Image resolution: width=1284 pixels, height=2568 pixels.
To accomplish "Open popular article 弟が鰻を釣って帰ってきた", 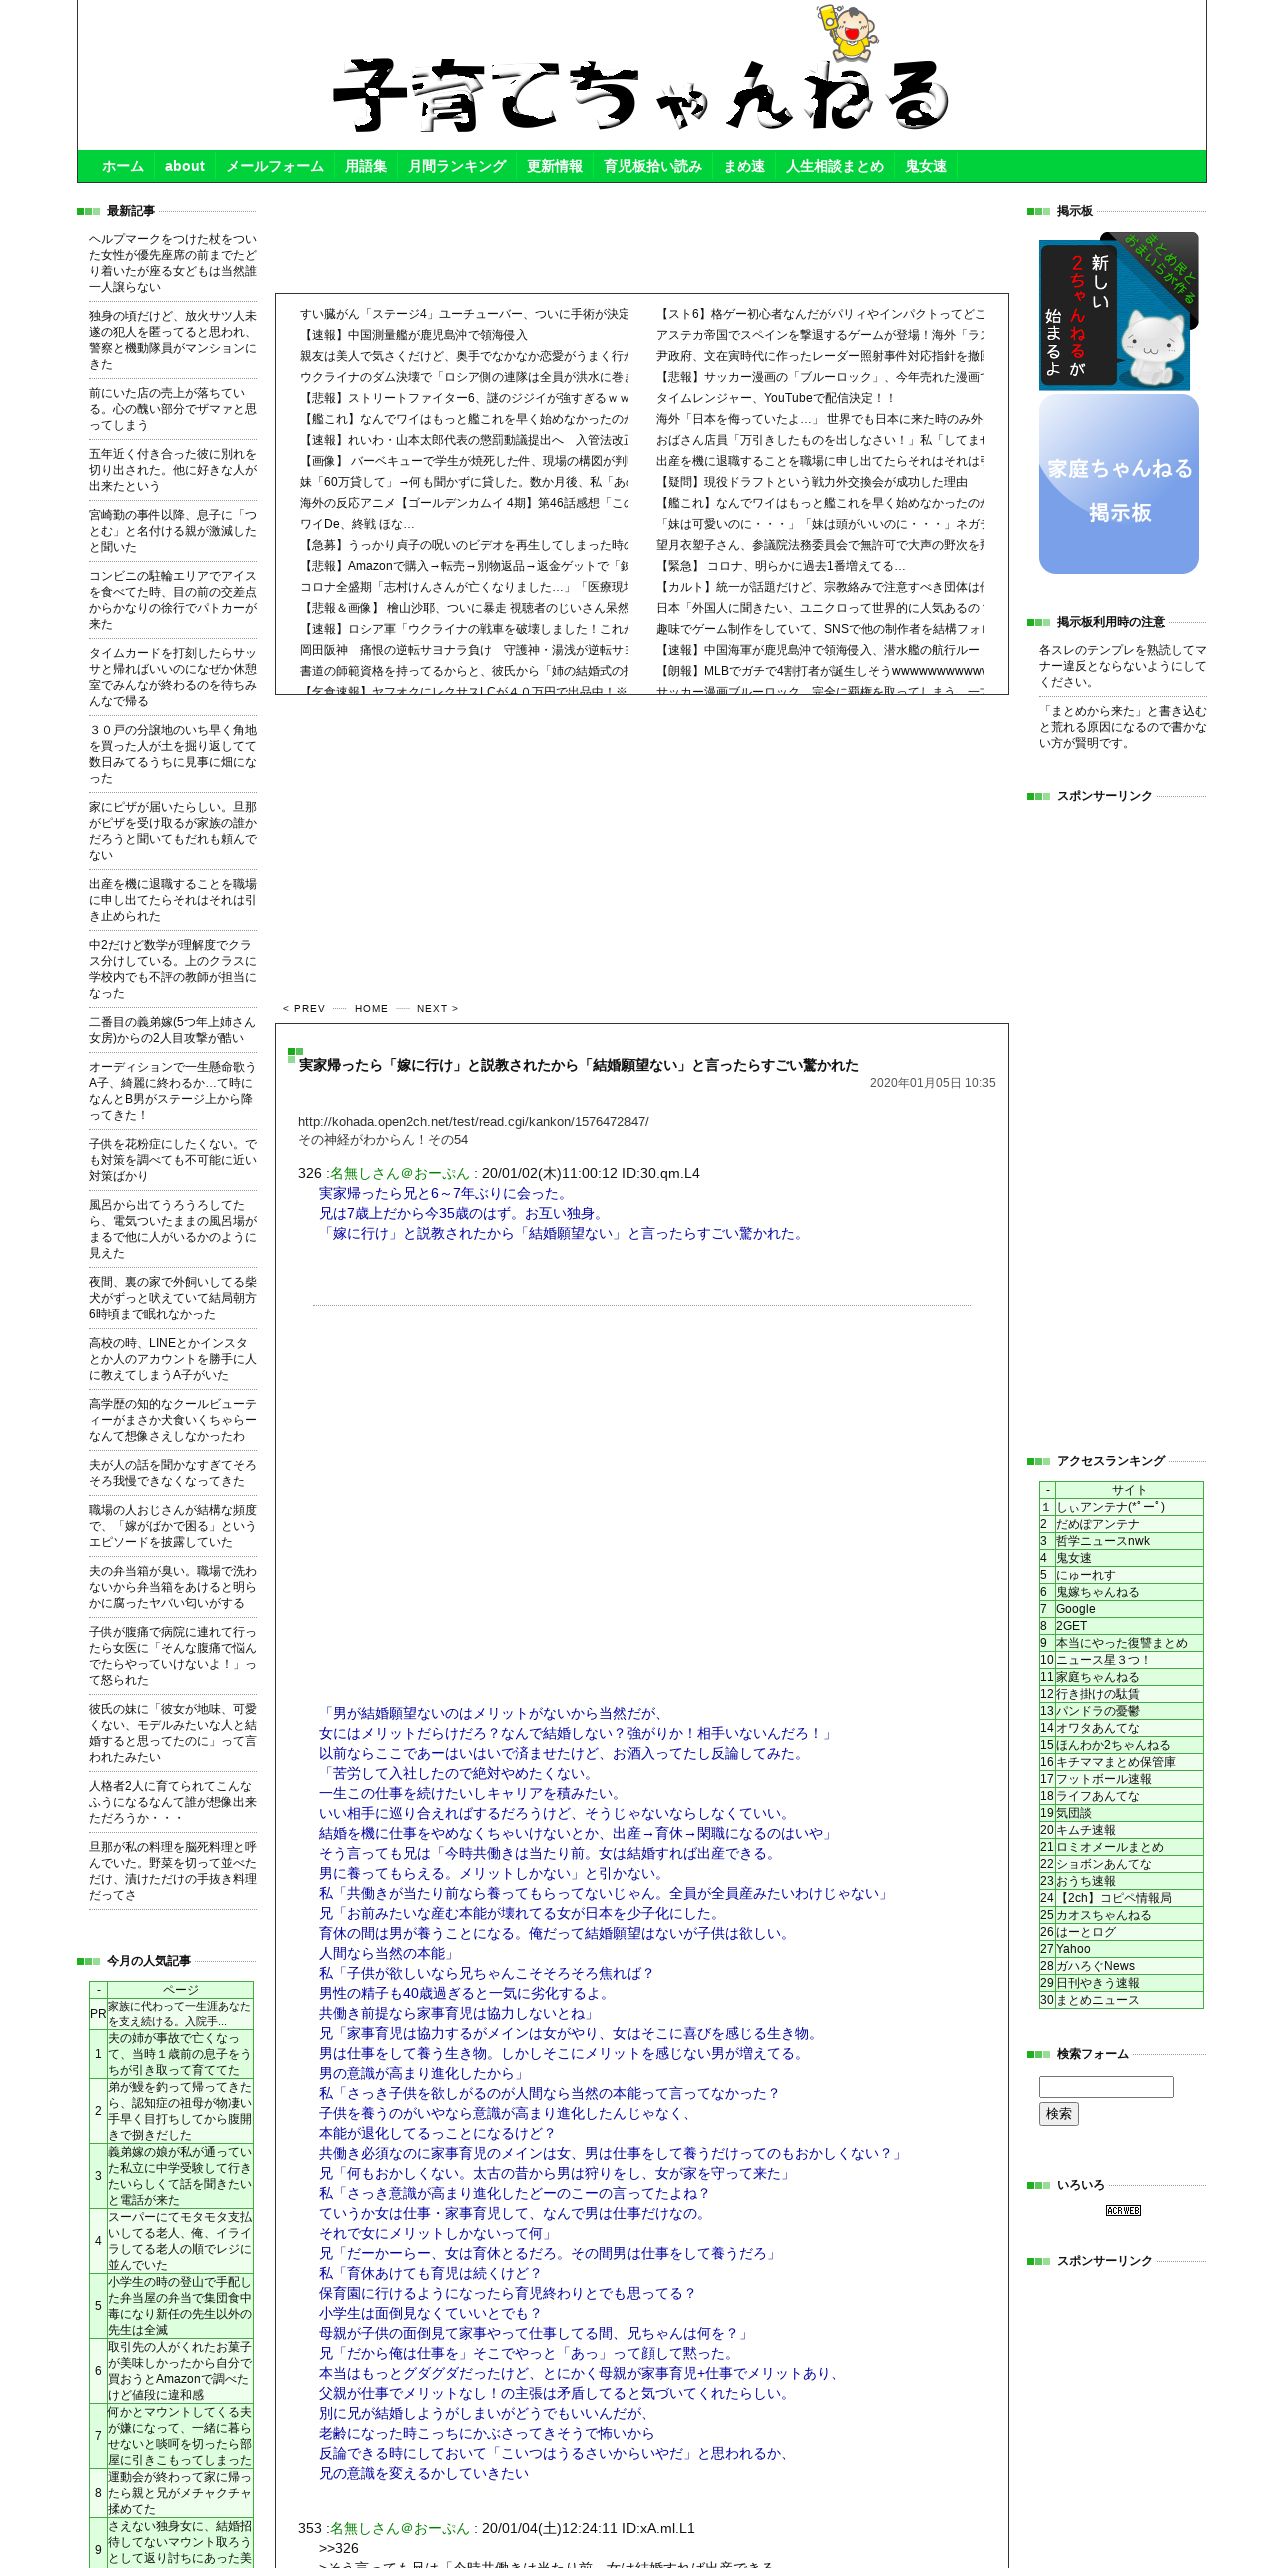I will pyautogui.click(x=180, y=2111).
